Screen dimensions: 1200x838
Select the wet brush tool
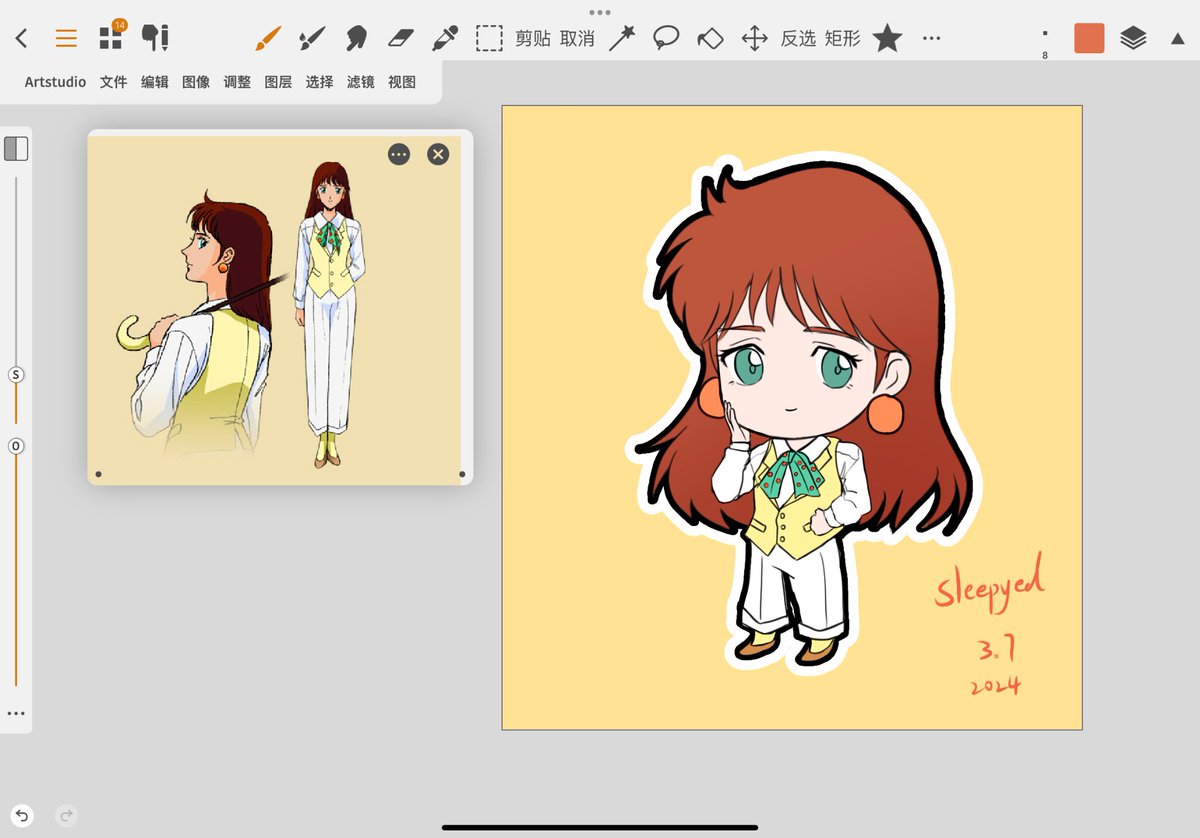coord(312,39)
